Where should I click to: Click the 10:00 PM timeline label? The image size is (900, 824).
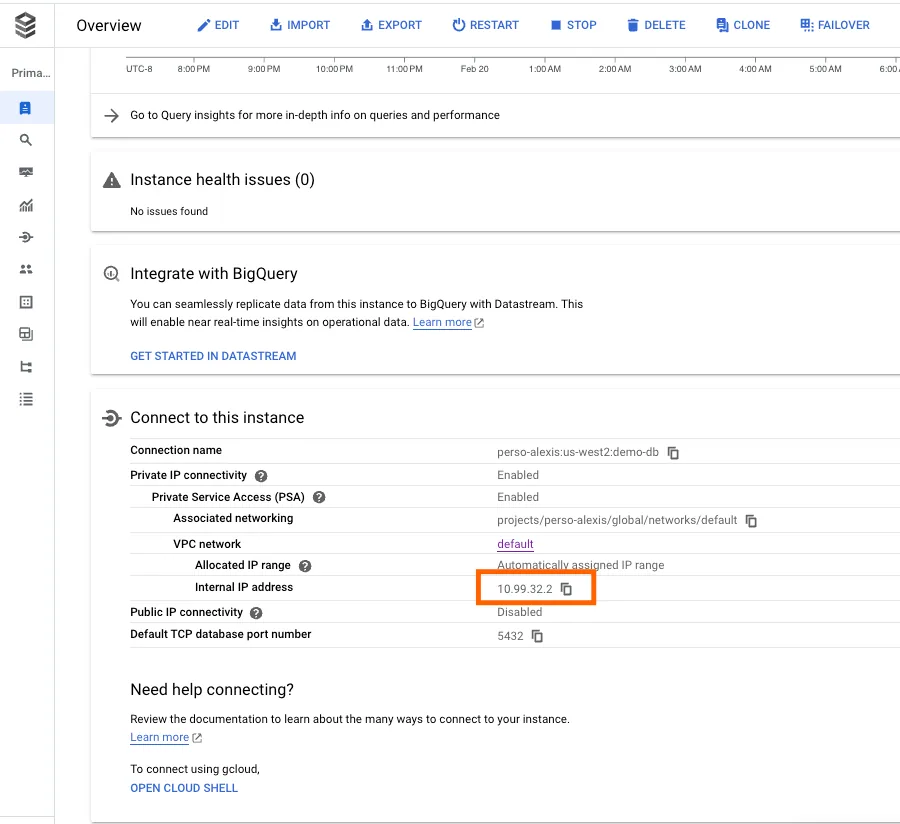334,69
